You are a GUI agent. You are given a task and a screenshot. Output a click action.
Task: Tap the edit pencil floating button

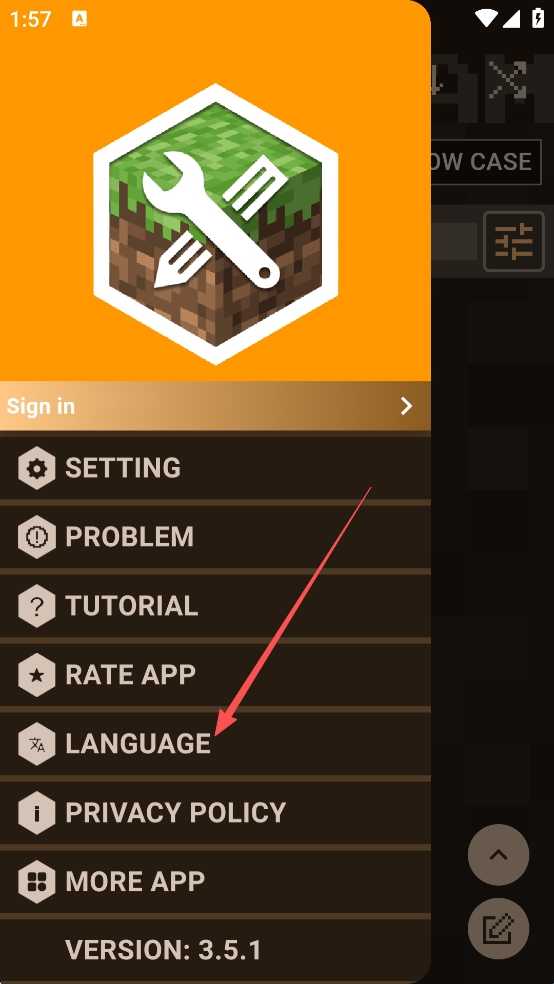click(x=498, y=929)
